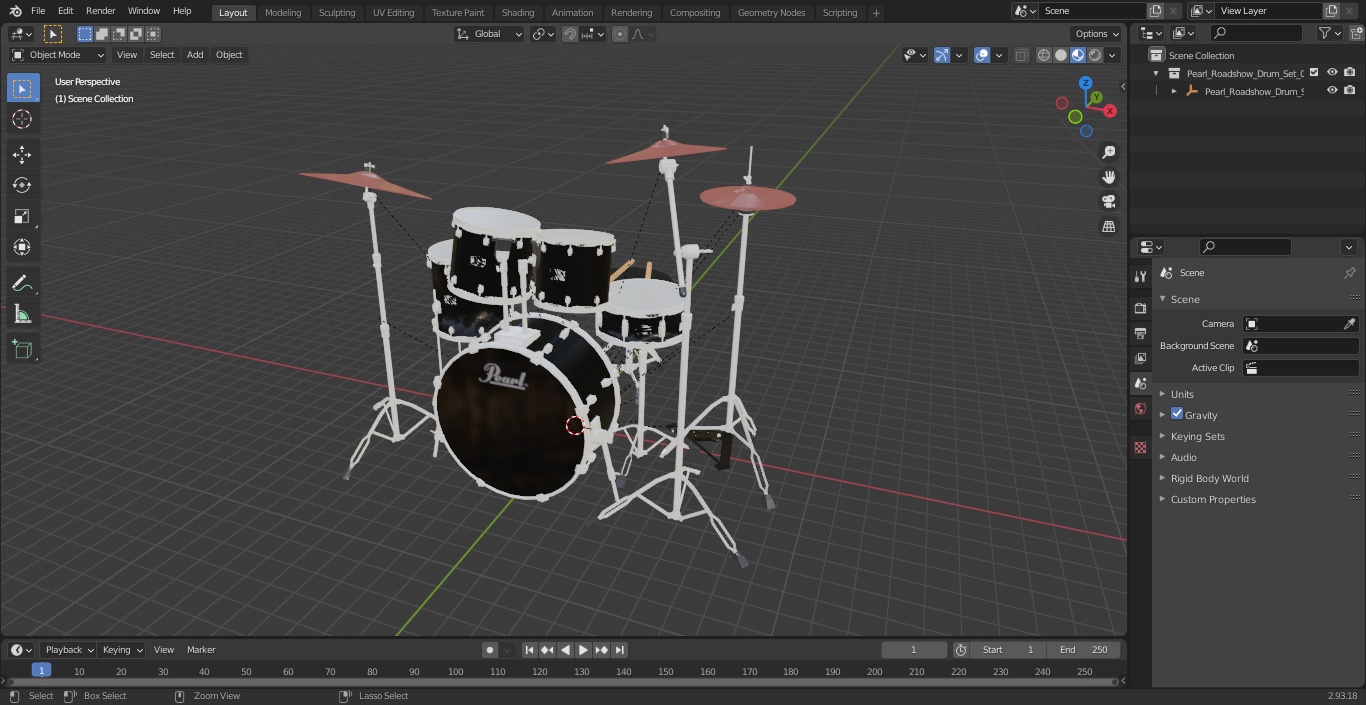This screenshot has width=1366, height=705.
Task: Open the Render properties tab
Action: tap(1140, 308)
